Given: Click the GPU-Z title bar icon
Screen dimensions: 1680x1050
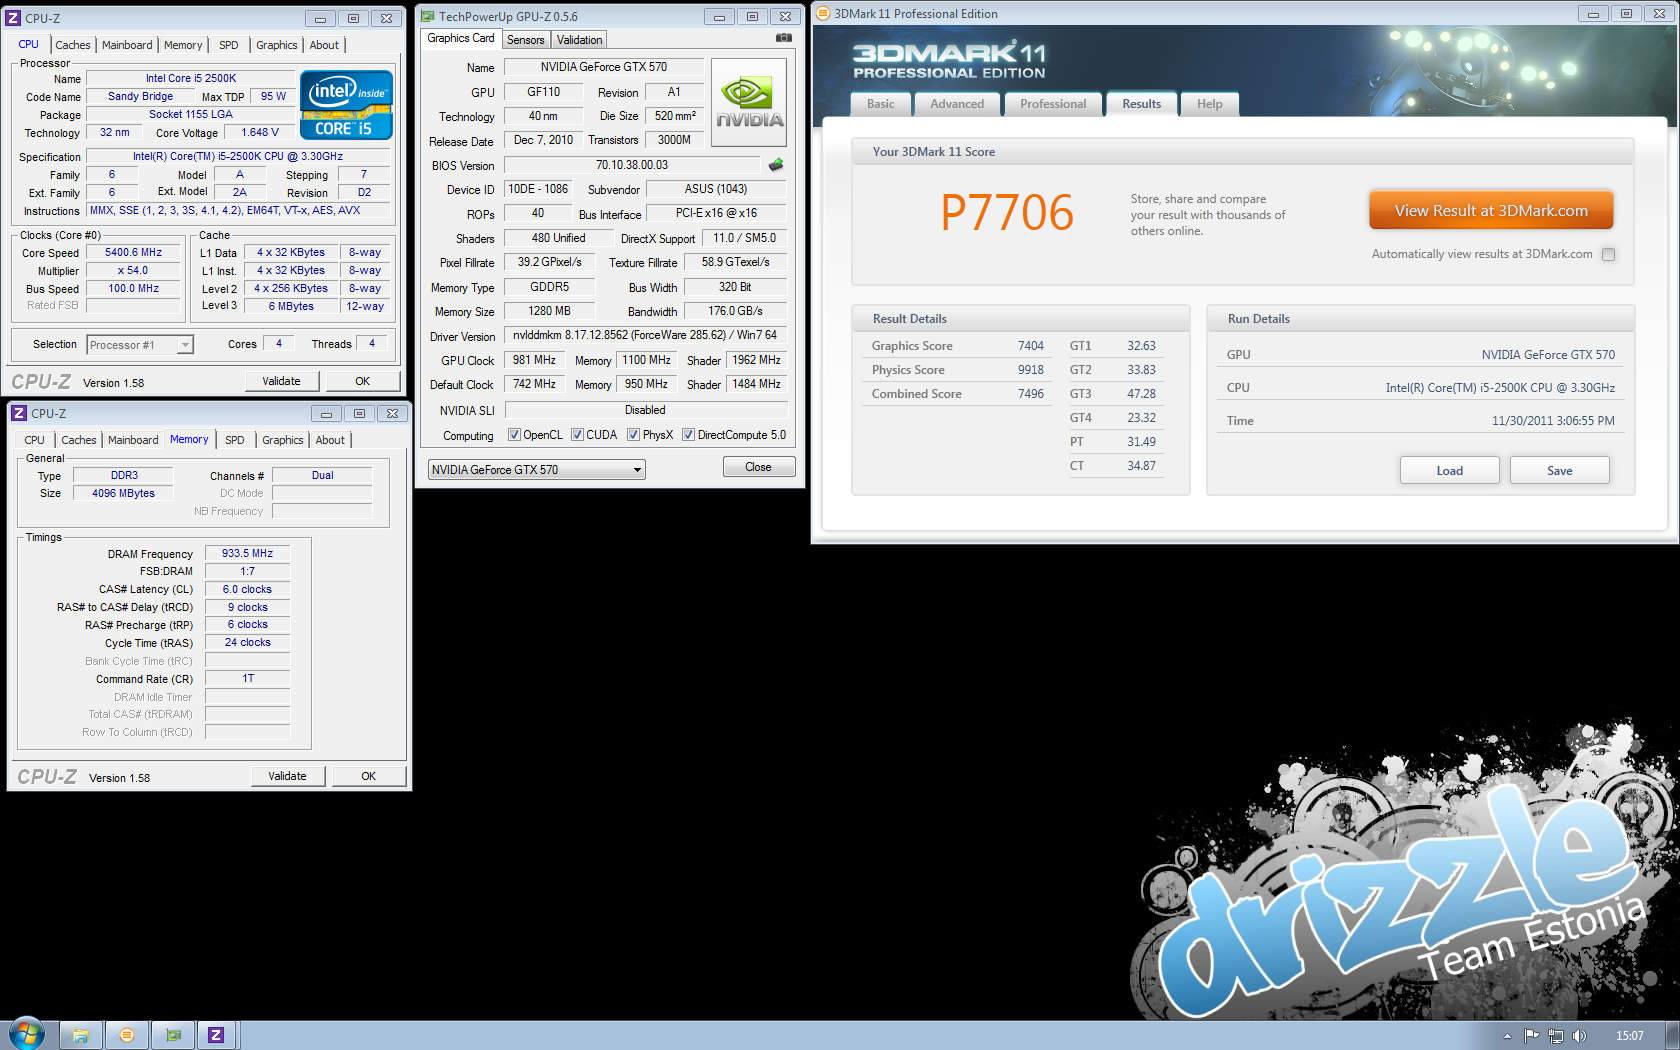Looking at the screenshot, I should [x=428, y=16].
